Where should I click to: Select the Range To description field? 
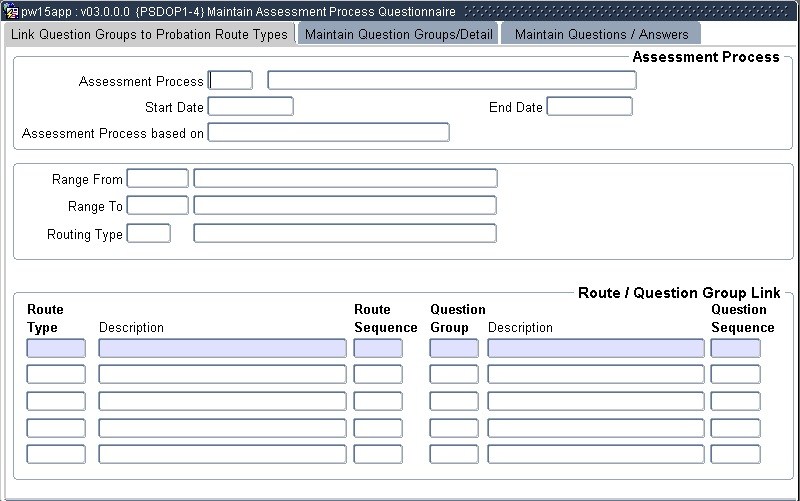(345, 206)
